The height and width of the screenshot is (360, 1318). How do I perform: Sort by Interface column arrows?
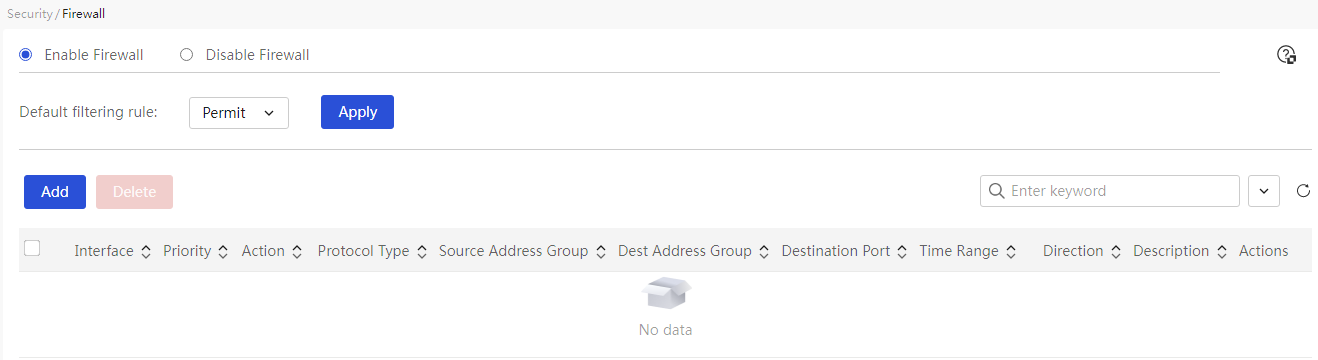[x=146, y=252]
